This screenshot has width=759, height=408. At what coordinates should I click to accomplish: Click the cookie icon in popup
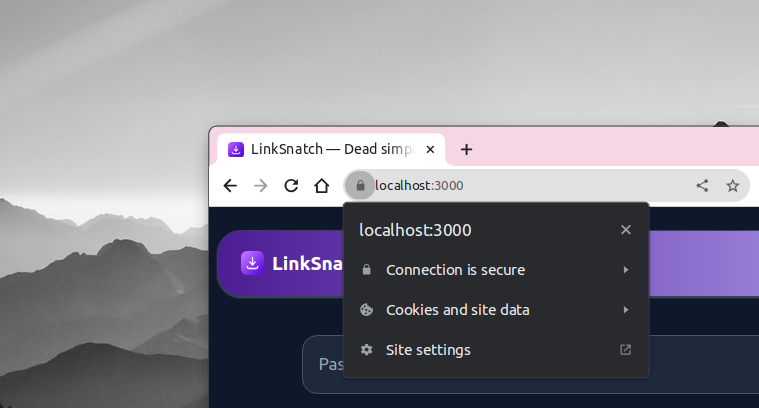tap(366, 310)
